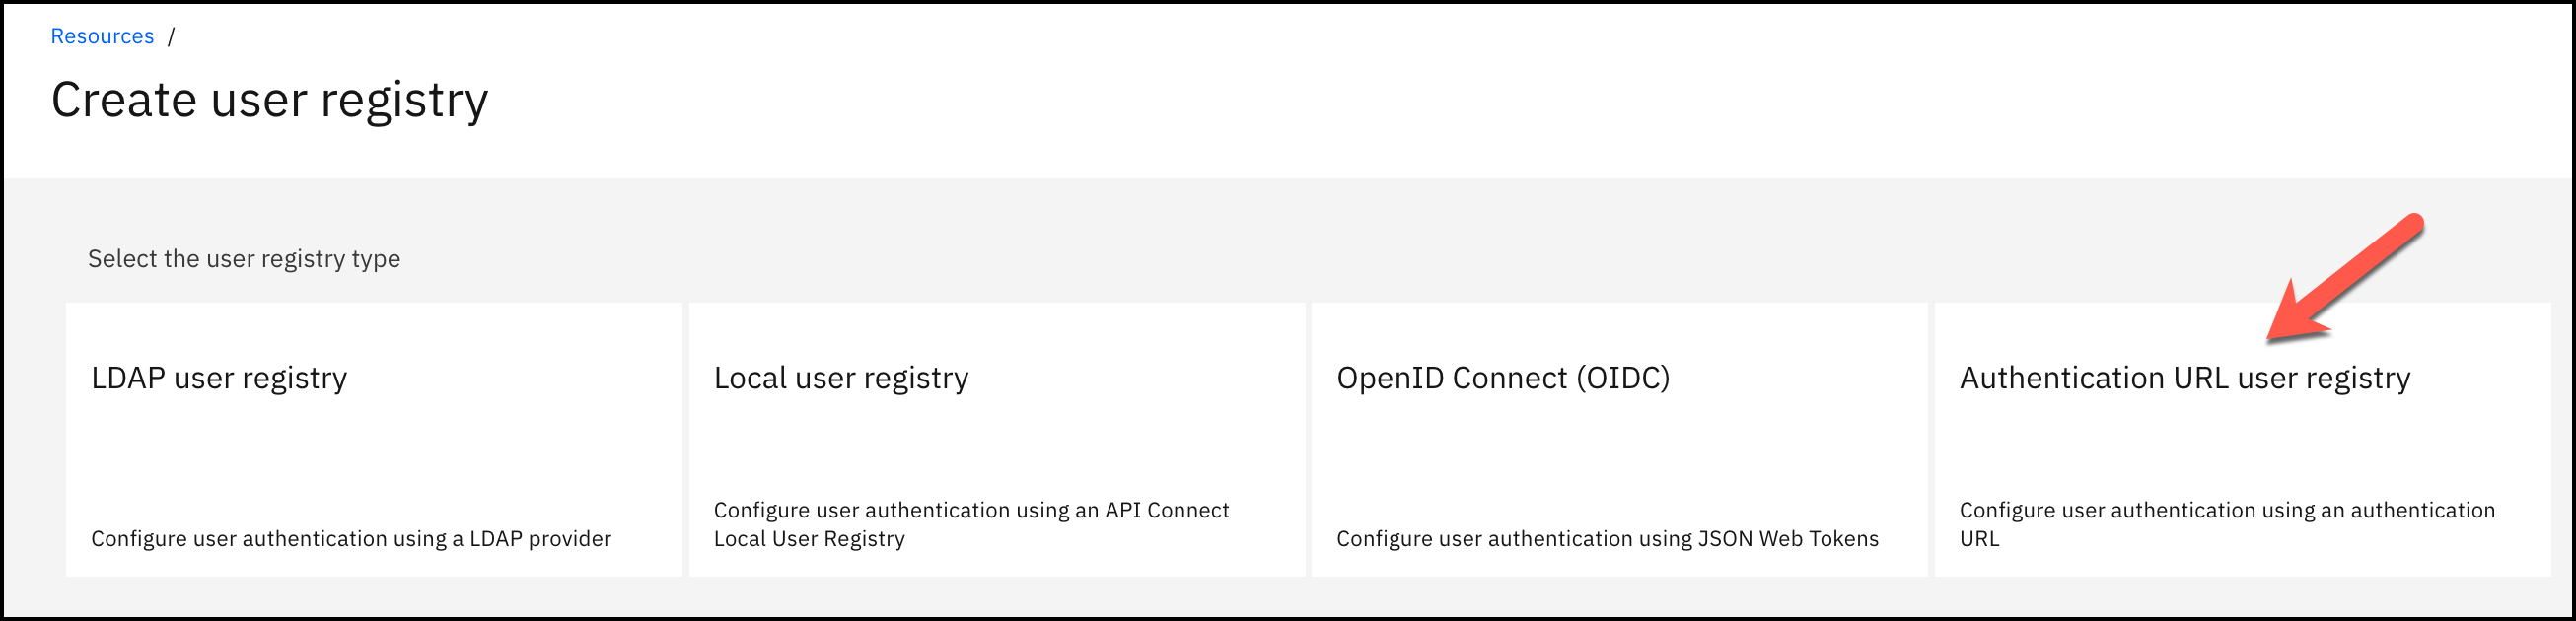The image size is (2576, 621).
Task: Click 'Configure user authentication using a LDAP provider' text
Action: (351, 539)
